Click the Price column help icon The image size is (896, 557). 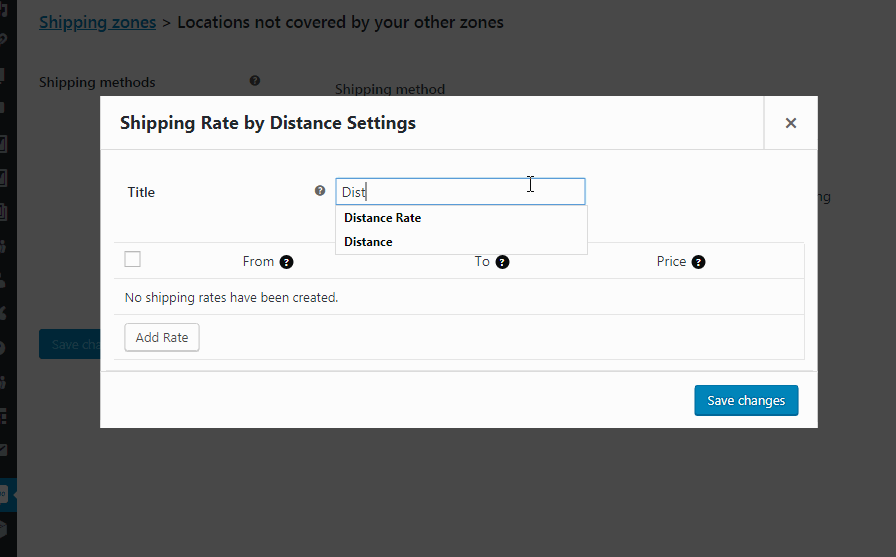pos(698,262)
